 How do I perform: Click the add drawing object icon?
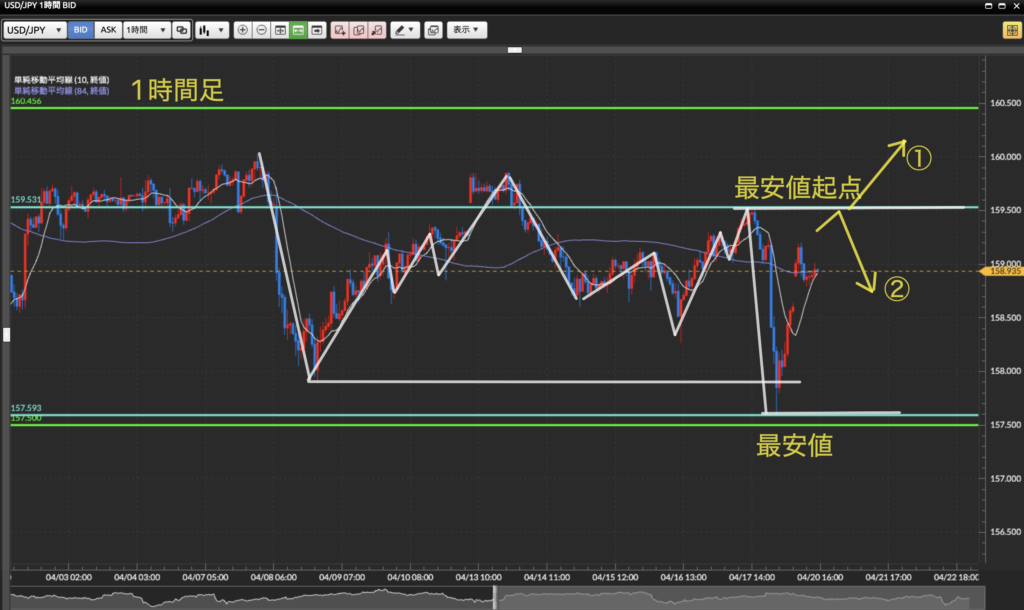(340, 30)
